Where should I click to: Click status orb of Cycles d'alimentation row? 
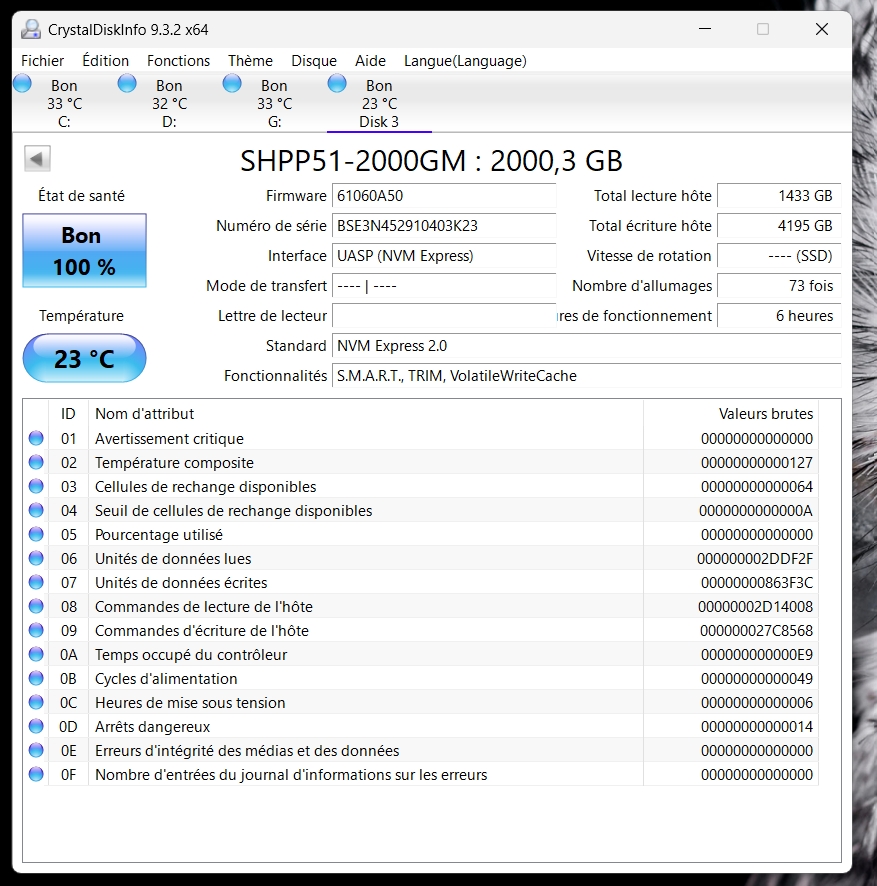[x=36, y=678]
